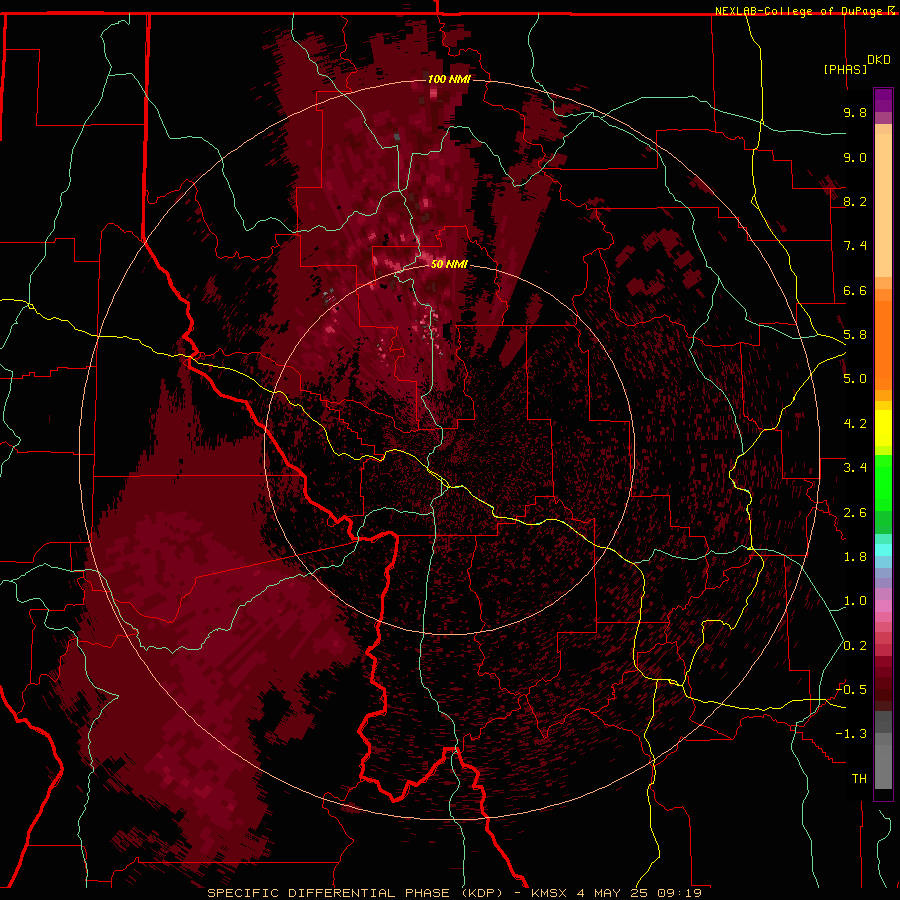Pick the purple top of color scale

pyautogui.click(x=883, y=100)
